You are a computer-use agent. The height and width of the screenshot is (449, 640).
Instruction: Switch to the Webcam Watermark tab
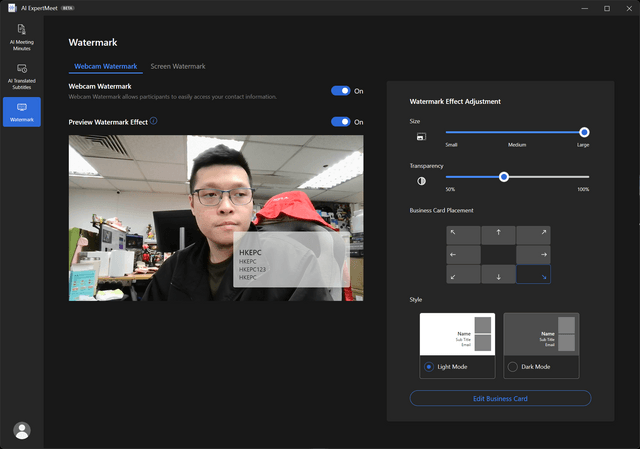[x=106, y=66]
